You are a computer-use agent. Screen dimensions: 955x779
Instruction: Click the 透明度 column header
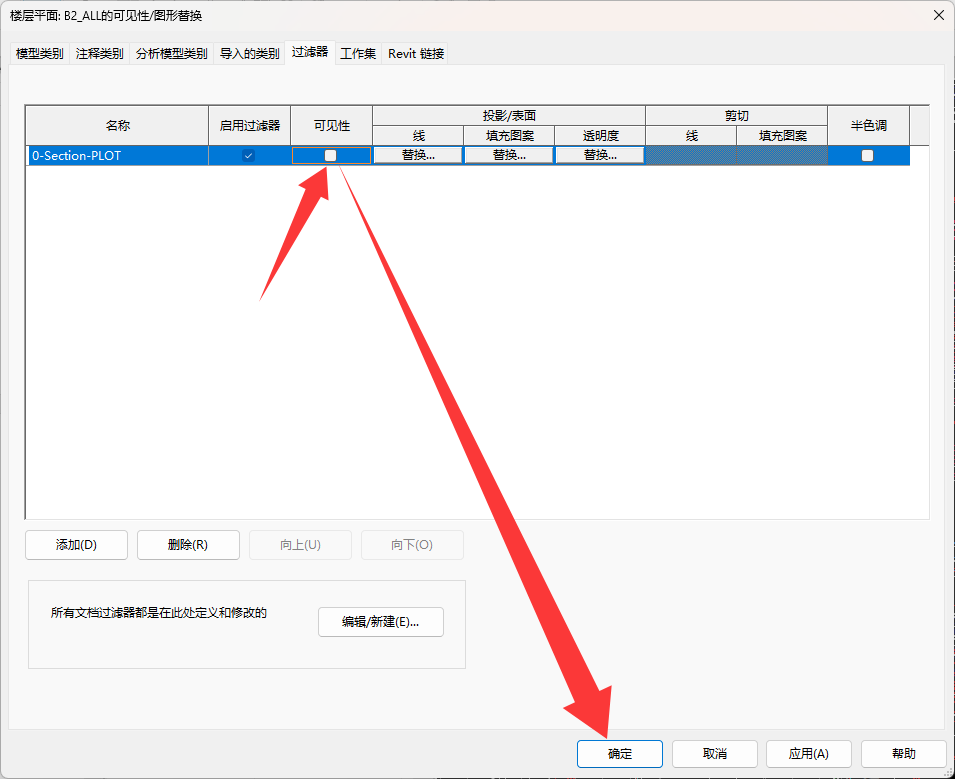600,136
